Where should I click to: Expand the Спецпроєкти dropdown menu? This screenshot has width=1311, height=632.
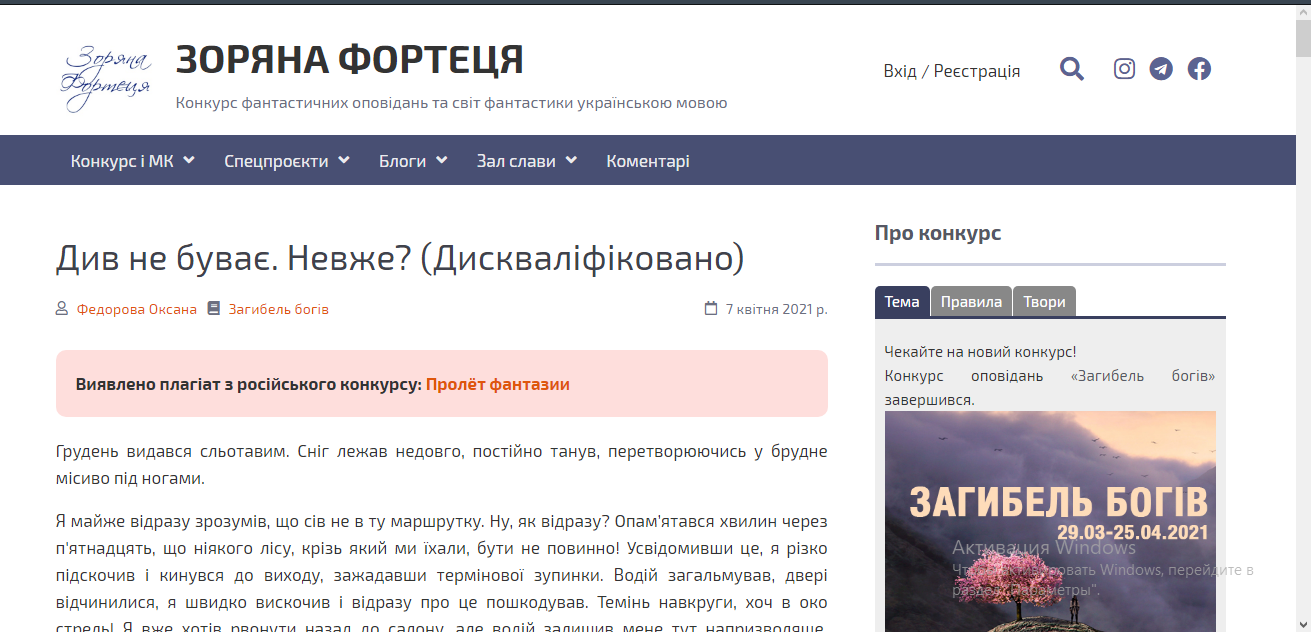(286, 161)
